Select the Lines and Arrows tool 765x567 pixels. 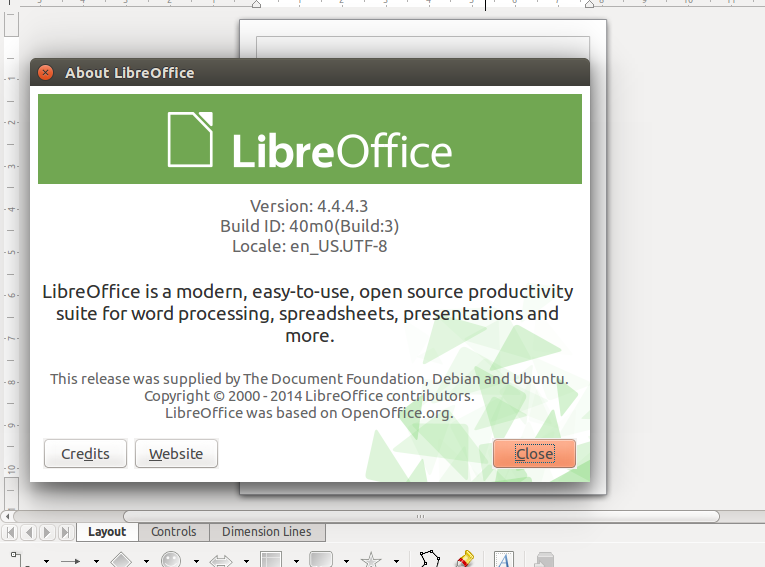pos(71,561)
